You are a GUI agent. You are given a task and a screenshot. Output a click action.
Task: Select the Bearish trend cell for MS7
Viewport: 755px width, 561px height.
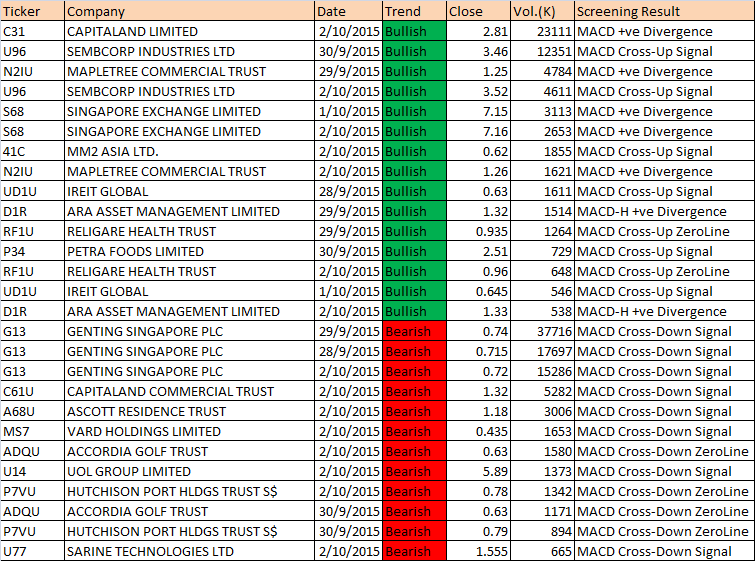click(x=415, y=431)
